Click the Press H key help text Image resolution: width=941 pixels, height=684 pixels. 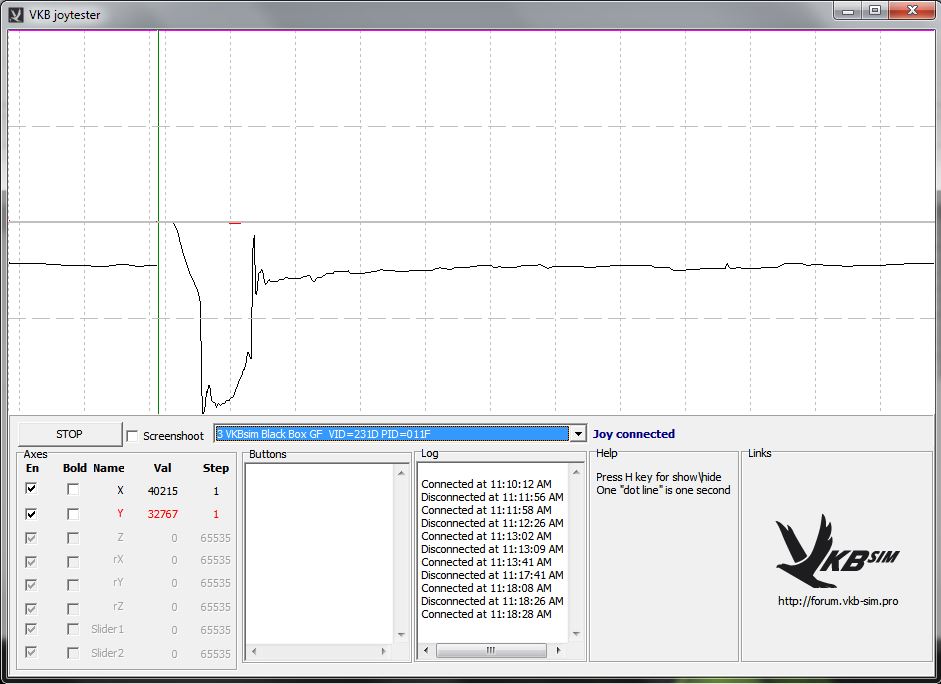point(658,477)
